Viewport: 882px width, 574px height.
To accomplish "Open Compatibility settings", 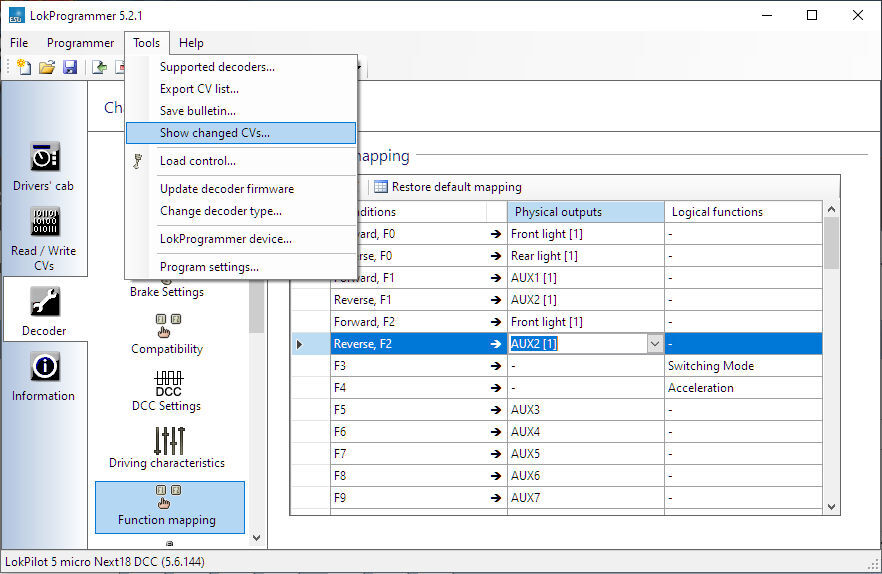I will click(x=167, y=334).
